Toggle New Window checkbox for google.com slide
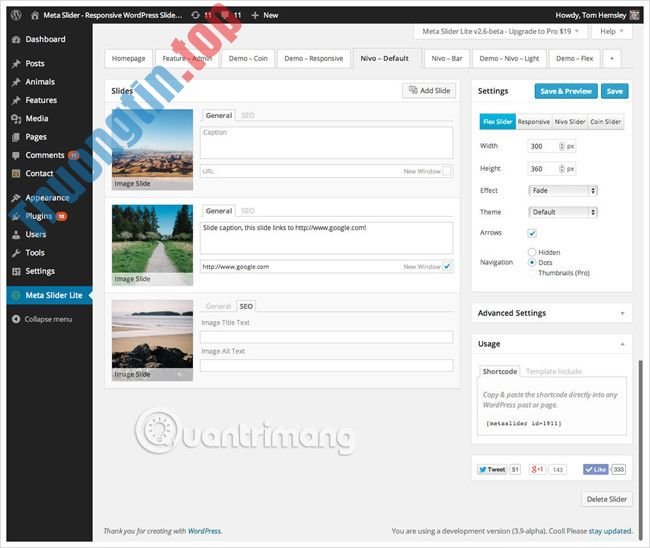The height and width of the screenshot is (548, 650). pos(446,267)
